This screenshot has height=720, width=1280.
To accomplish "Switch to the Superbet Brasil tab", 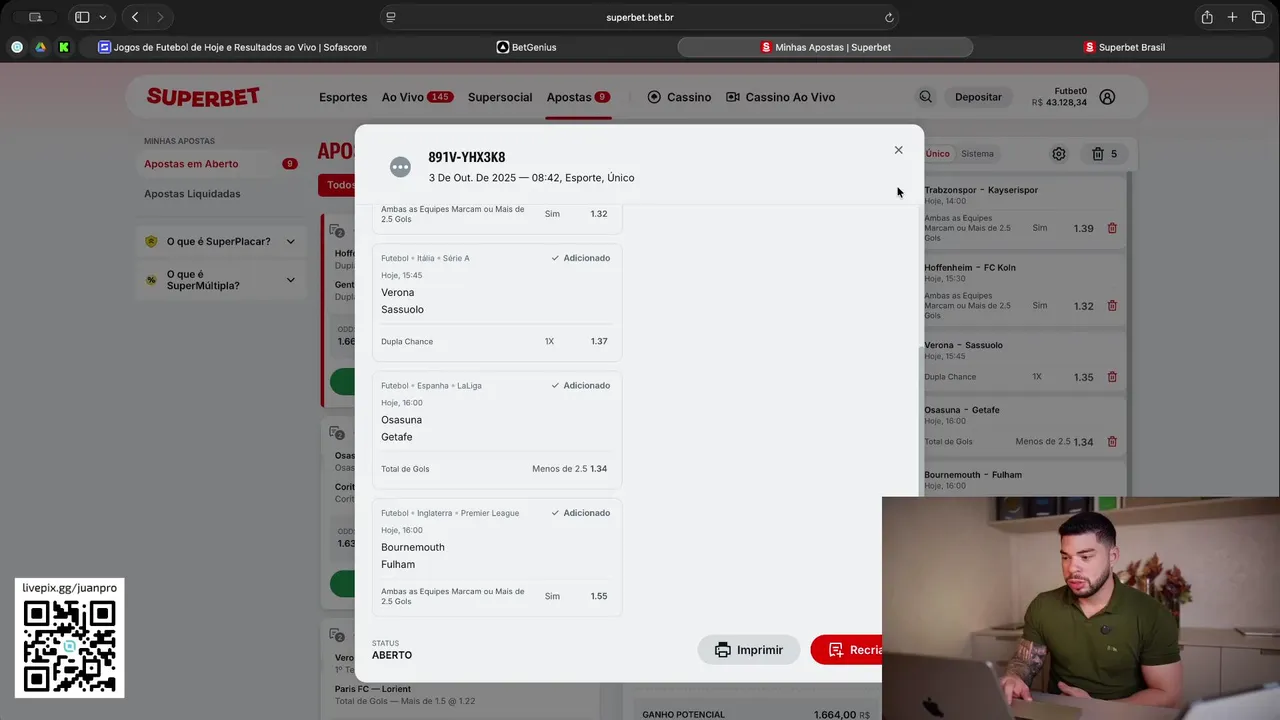I will pos(1123,47).
